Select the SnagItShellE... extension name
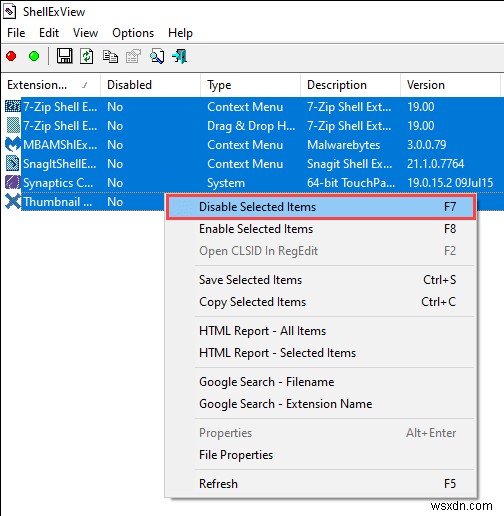 click(x=60, y=164)
